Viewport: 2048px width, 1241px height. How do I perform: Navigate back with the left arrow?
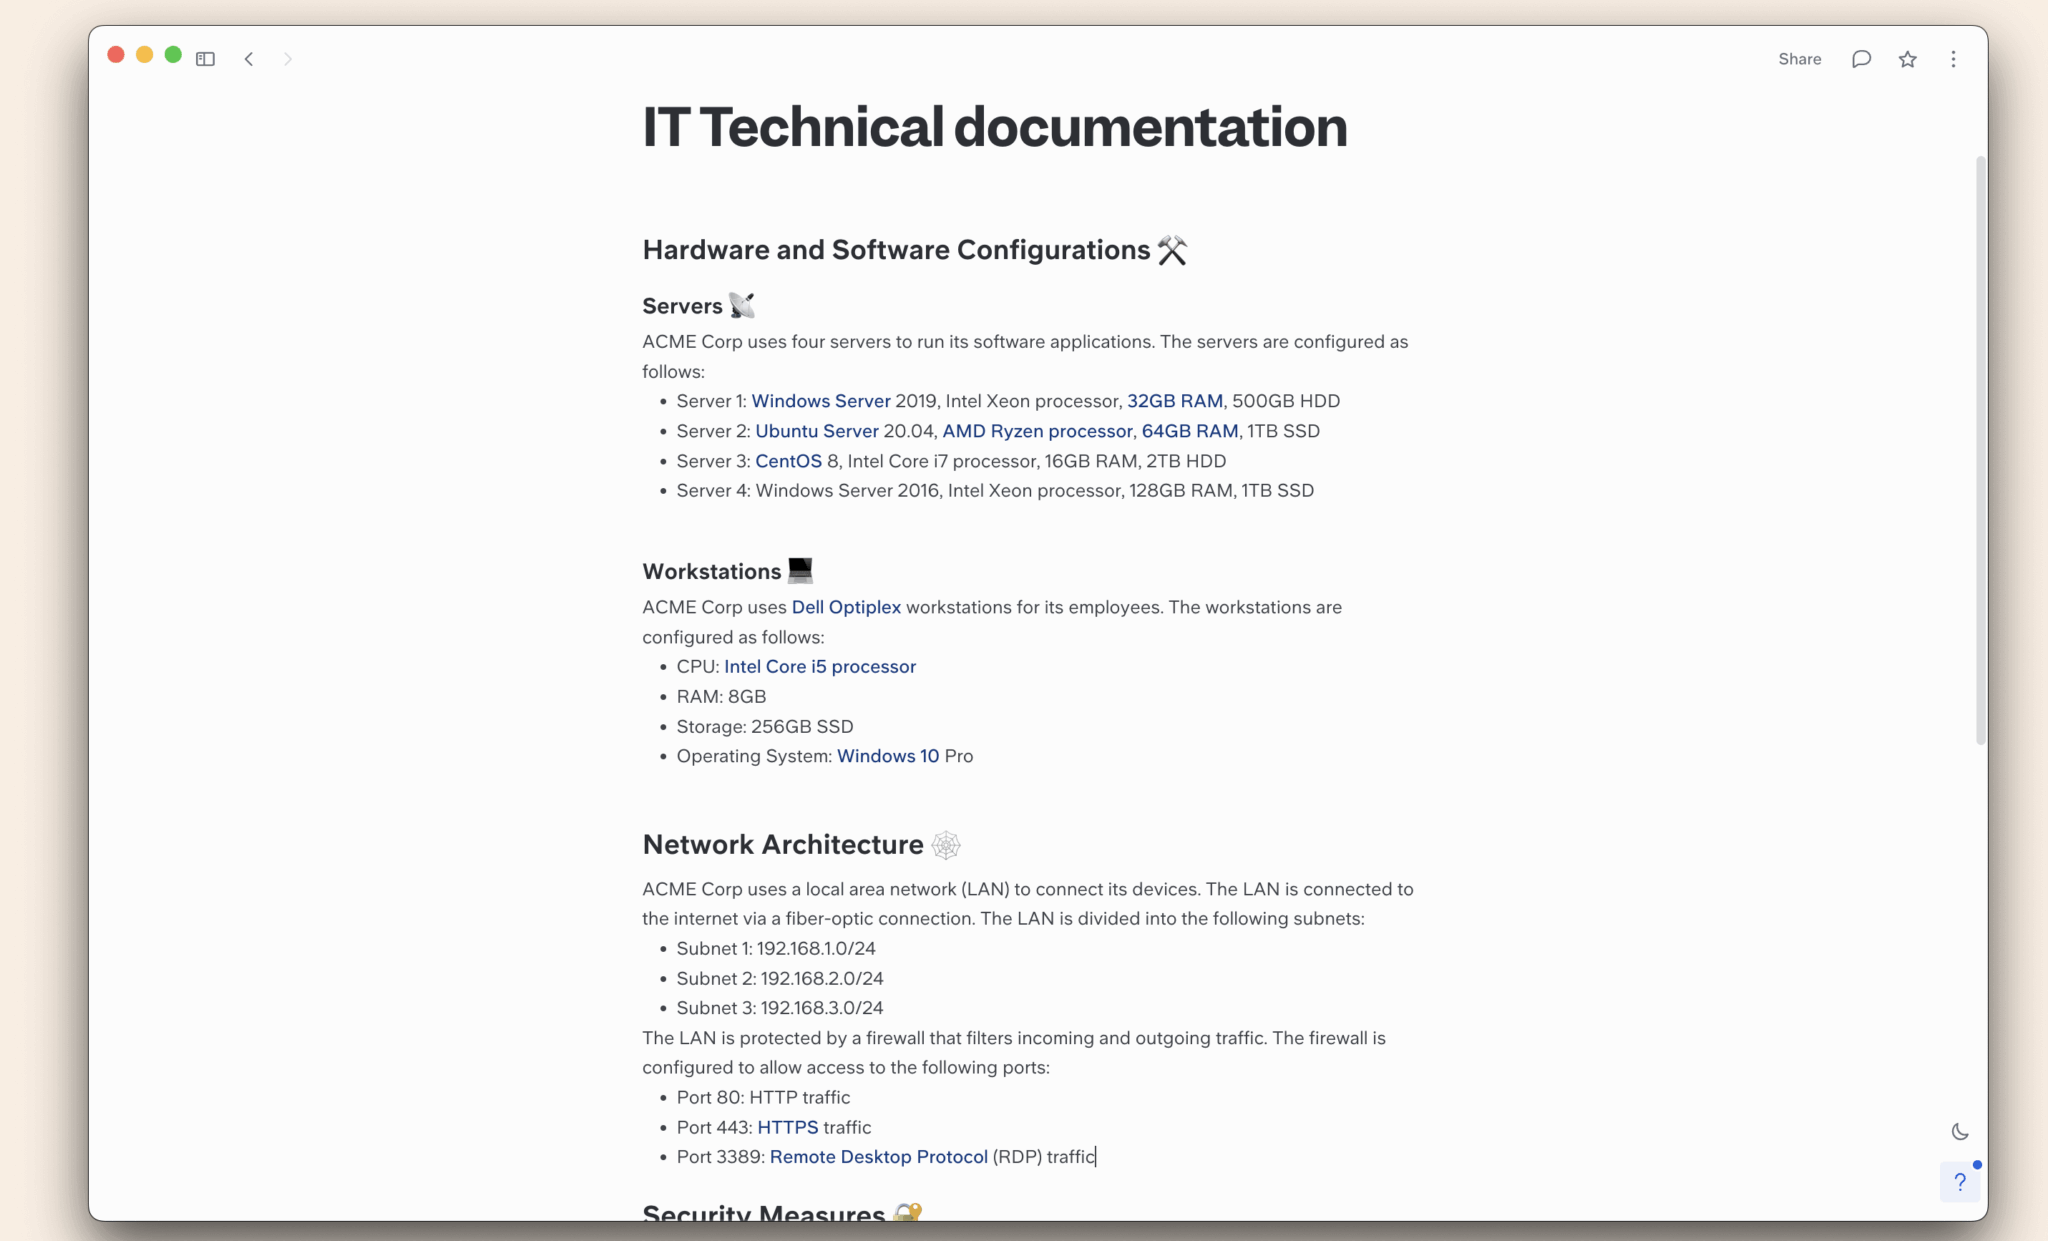(249, 59)
